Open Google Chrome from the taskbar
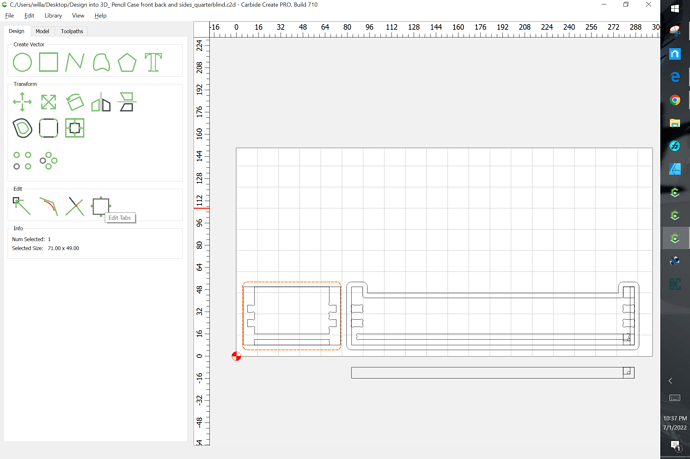Viewport: 690px width, 459px height. pyautogui.click(x=675, y=100)
